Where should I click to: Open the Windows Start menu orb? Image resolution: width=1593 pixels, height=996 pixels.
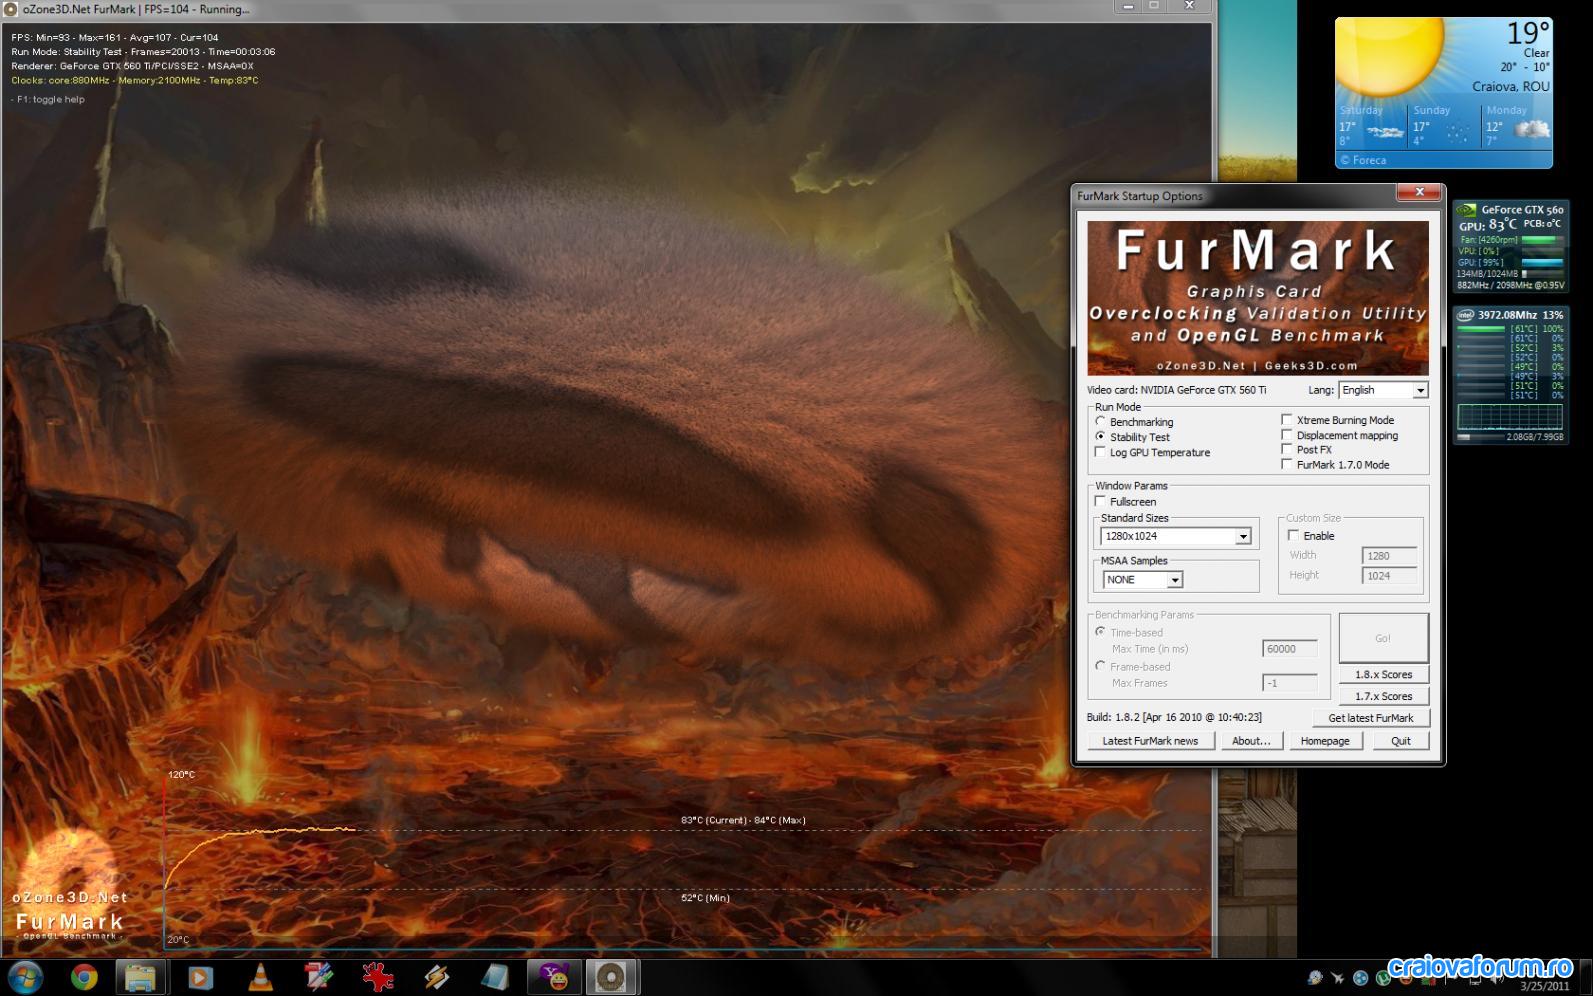[24, 977]
